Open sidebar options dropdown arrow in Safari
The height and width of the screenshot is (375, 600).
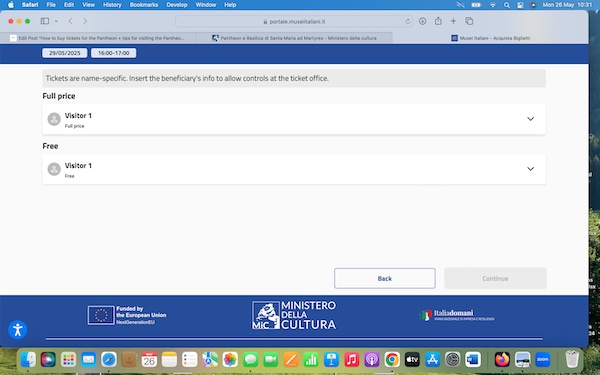click(56, 21)
